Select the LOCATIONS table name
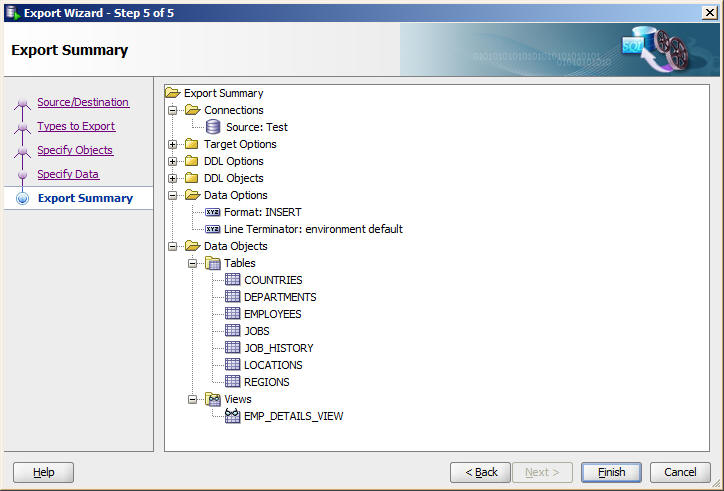Screen dimensions: 724x491 273,365
